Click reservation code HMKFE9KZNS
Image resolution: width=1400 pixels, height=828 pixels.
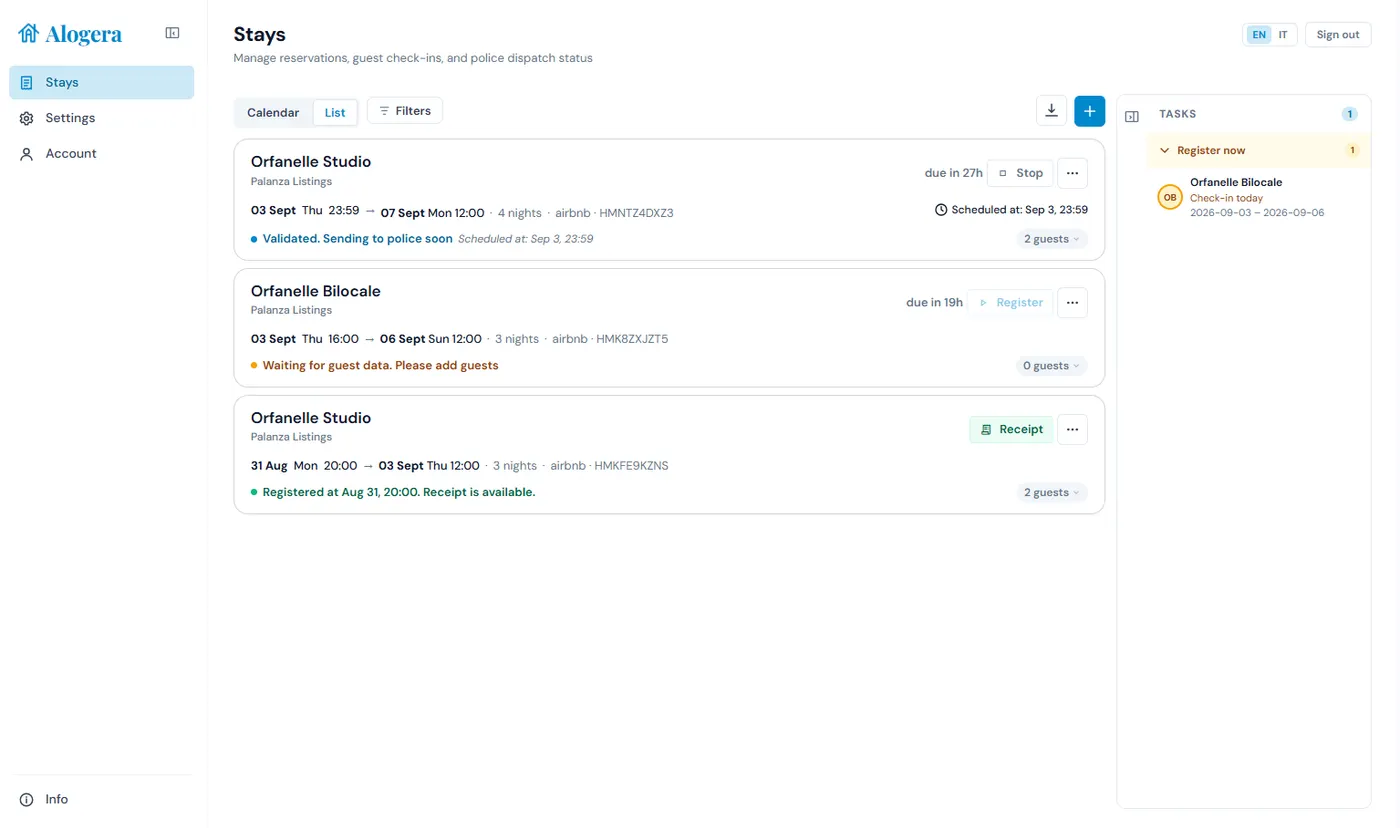point(632,466)
